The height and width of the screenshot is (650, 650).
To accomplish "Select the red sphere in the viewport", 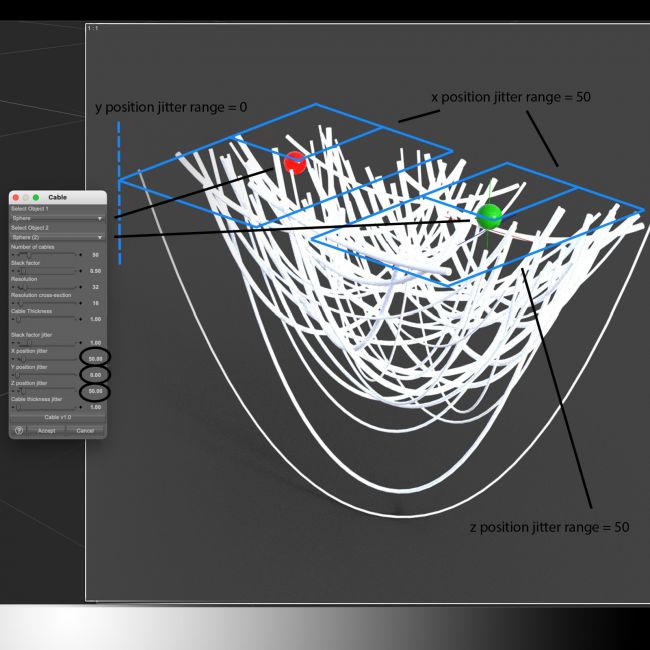I will pos(294,162).
